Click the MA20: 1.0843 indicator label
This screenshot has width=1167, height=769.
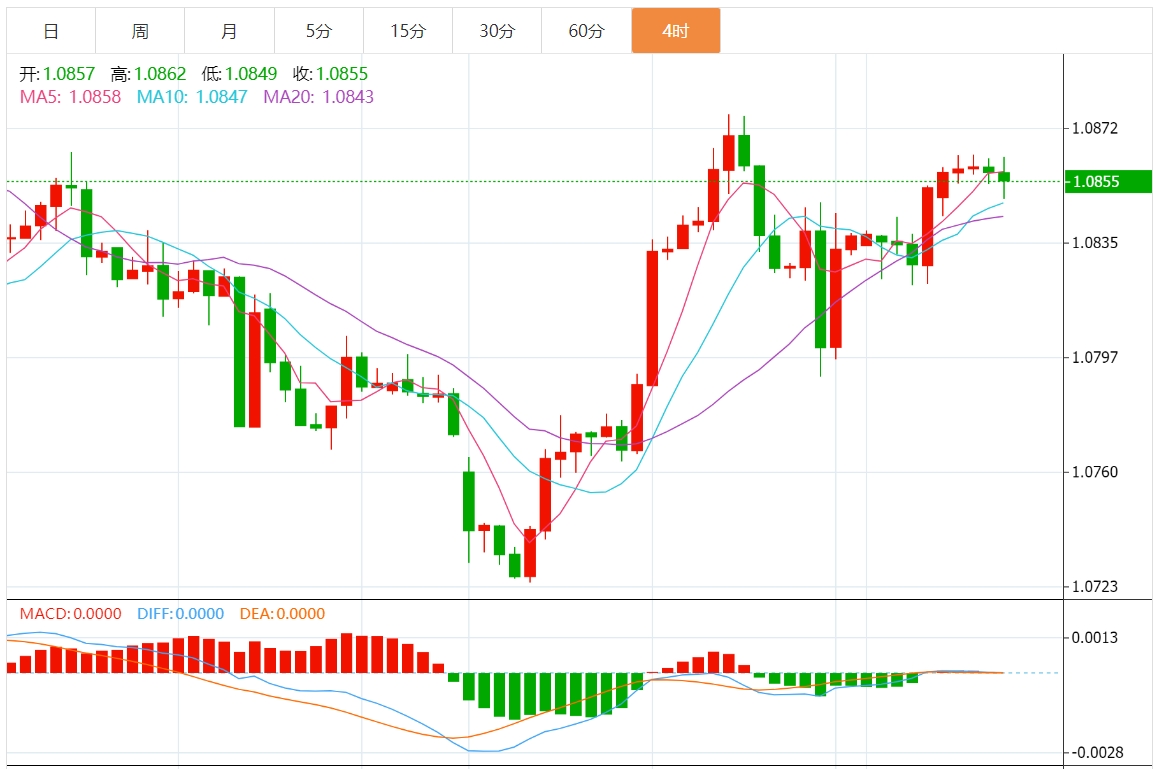tap(318, 97)
